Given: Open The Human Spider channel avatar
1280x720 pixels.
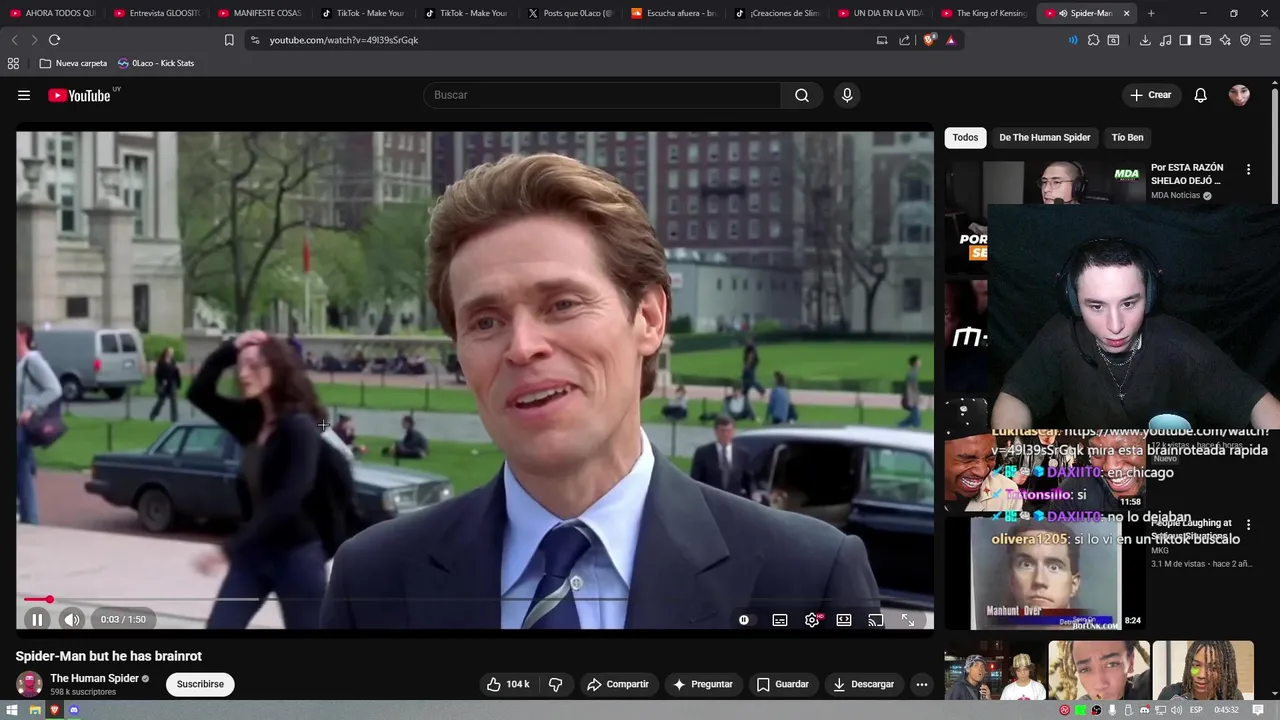Looking at the screenshot, I should [29, 684].
